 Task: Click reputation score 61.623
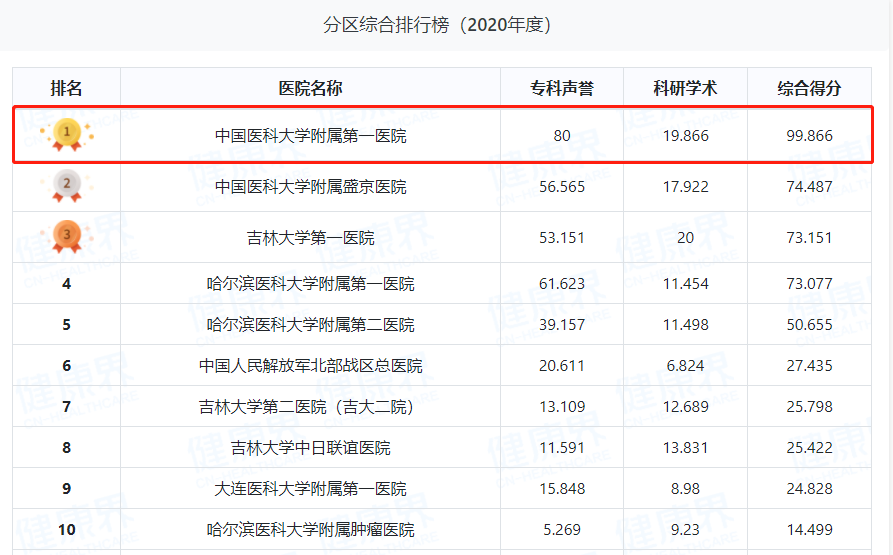(x=562, y=283)
